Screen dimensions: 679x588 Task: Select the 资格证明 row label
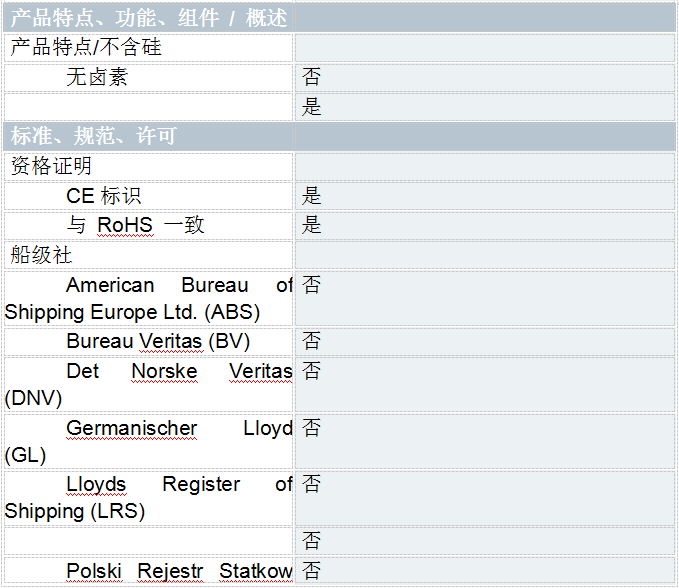tap(51, 166)
